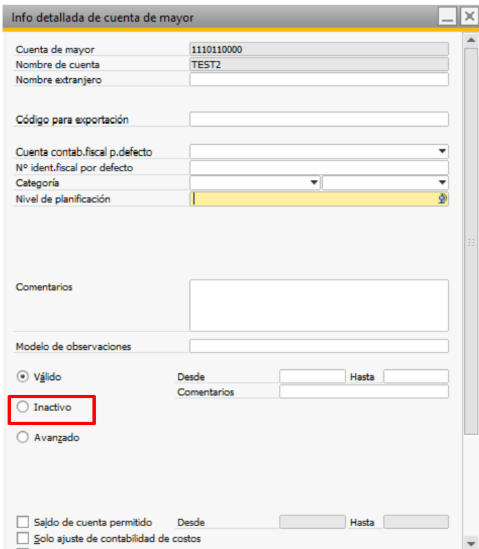Check Solo ajuste de contabilidad de costos
This screenshot has width=479, height=549.
(x=23, y=538)
